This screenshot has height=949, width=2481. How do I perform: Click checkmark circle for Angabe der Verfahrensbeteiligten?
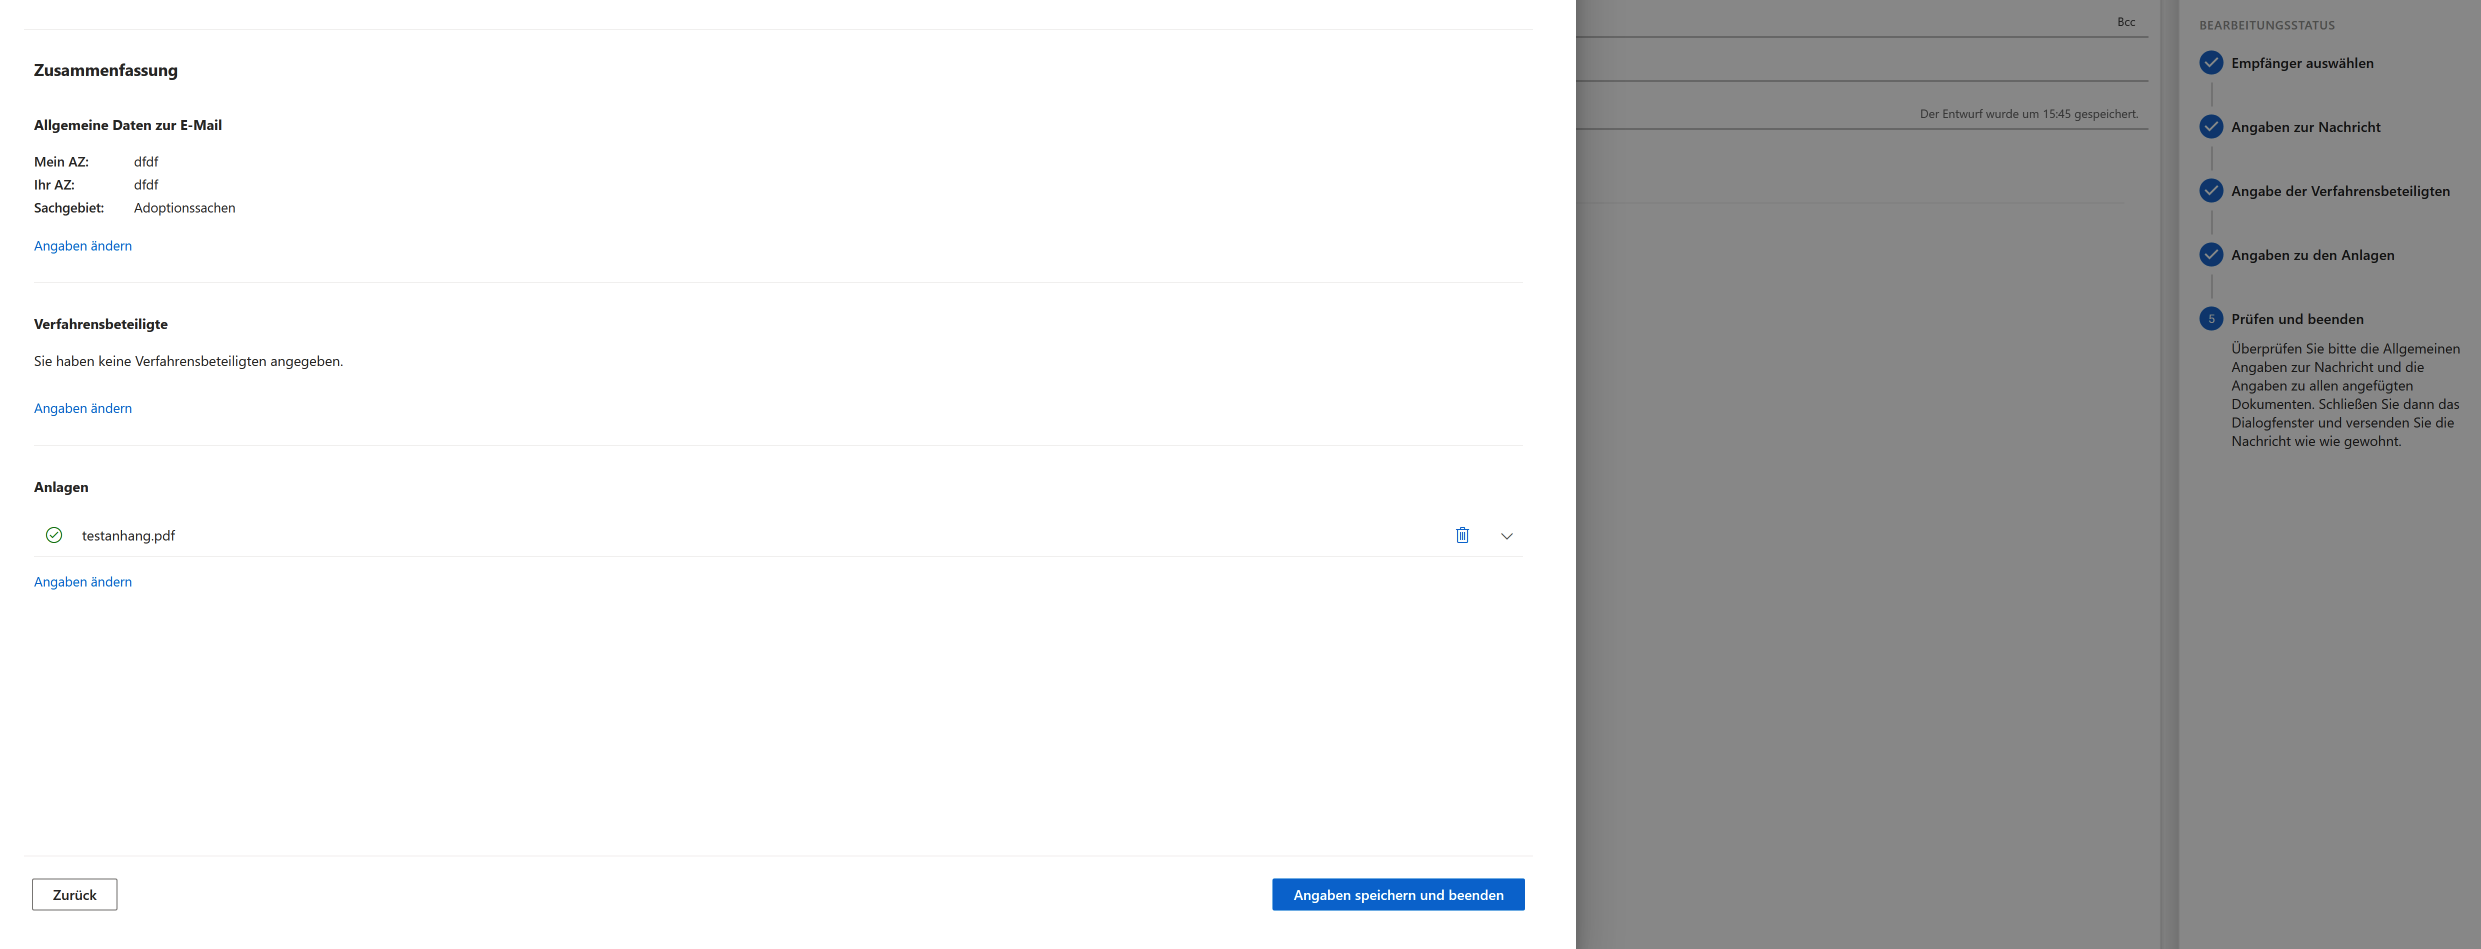[2211, 191]
